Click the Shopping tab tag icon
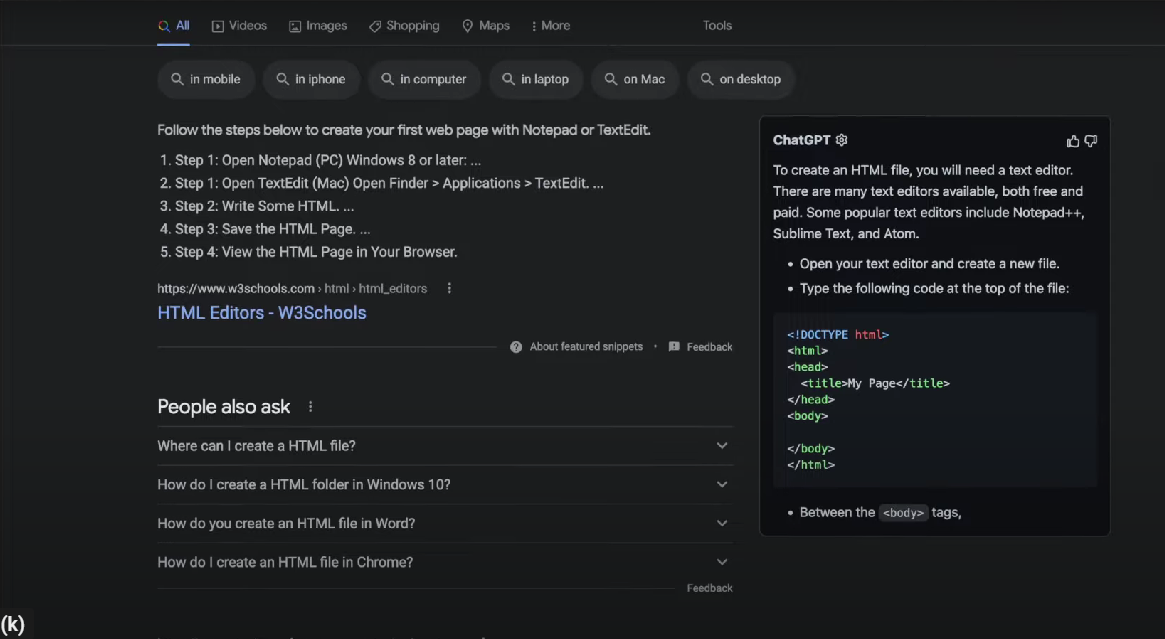Viewport: 1165px width, 639px height. (x=375, y=26)
